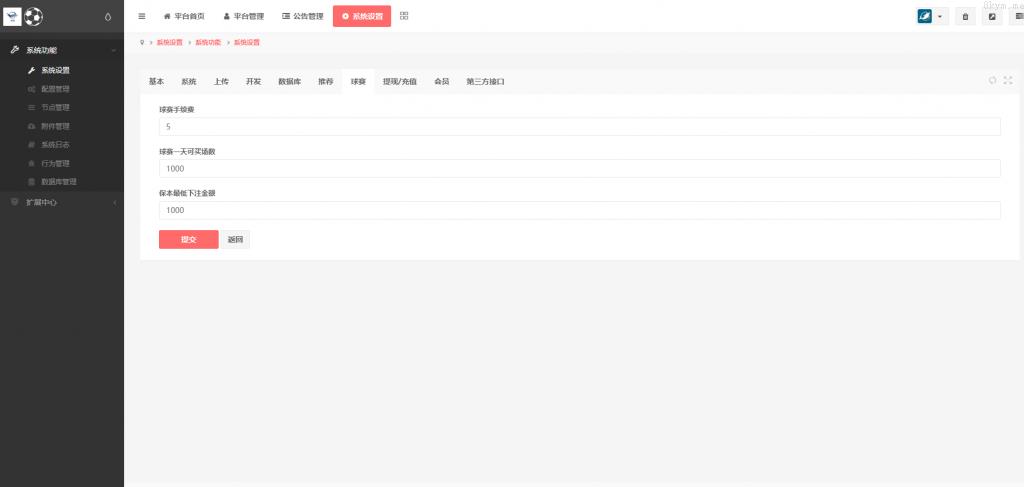
Task: Click the hamburger menu icon in top bar
Action: [x=142, y=16]
